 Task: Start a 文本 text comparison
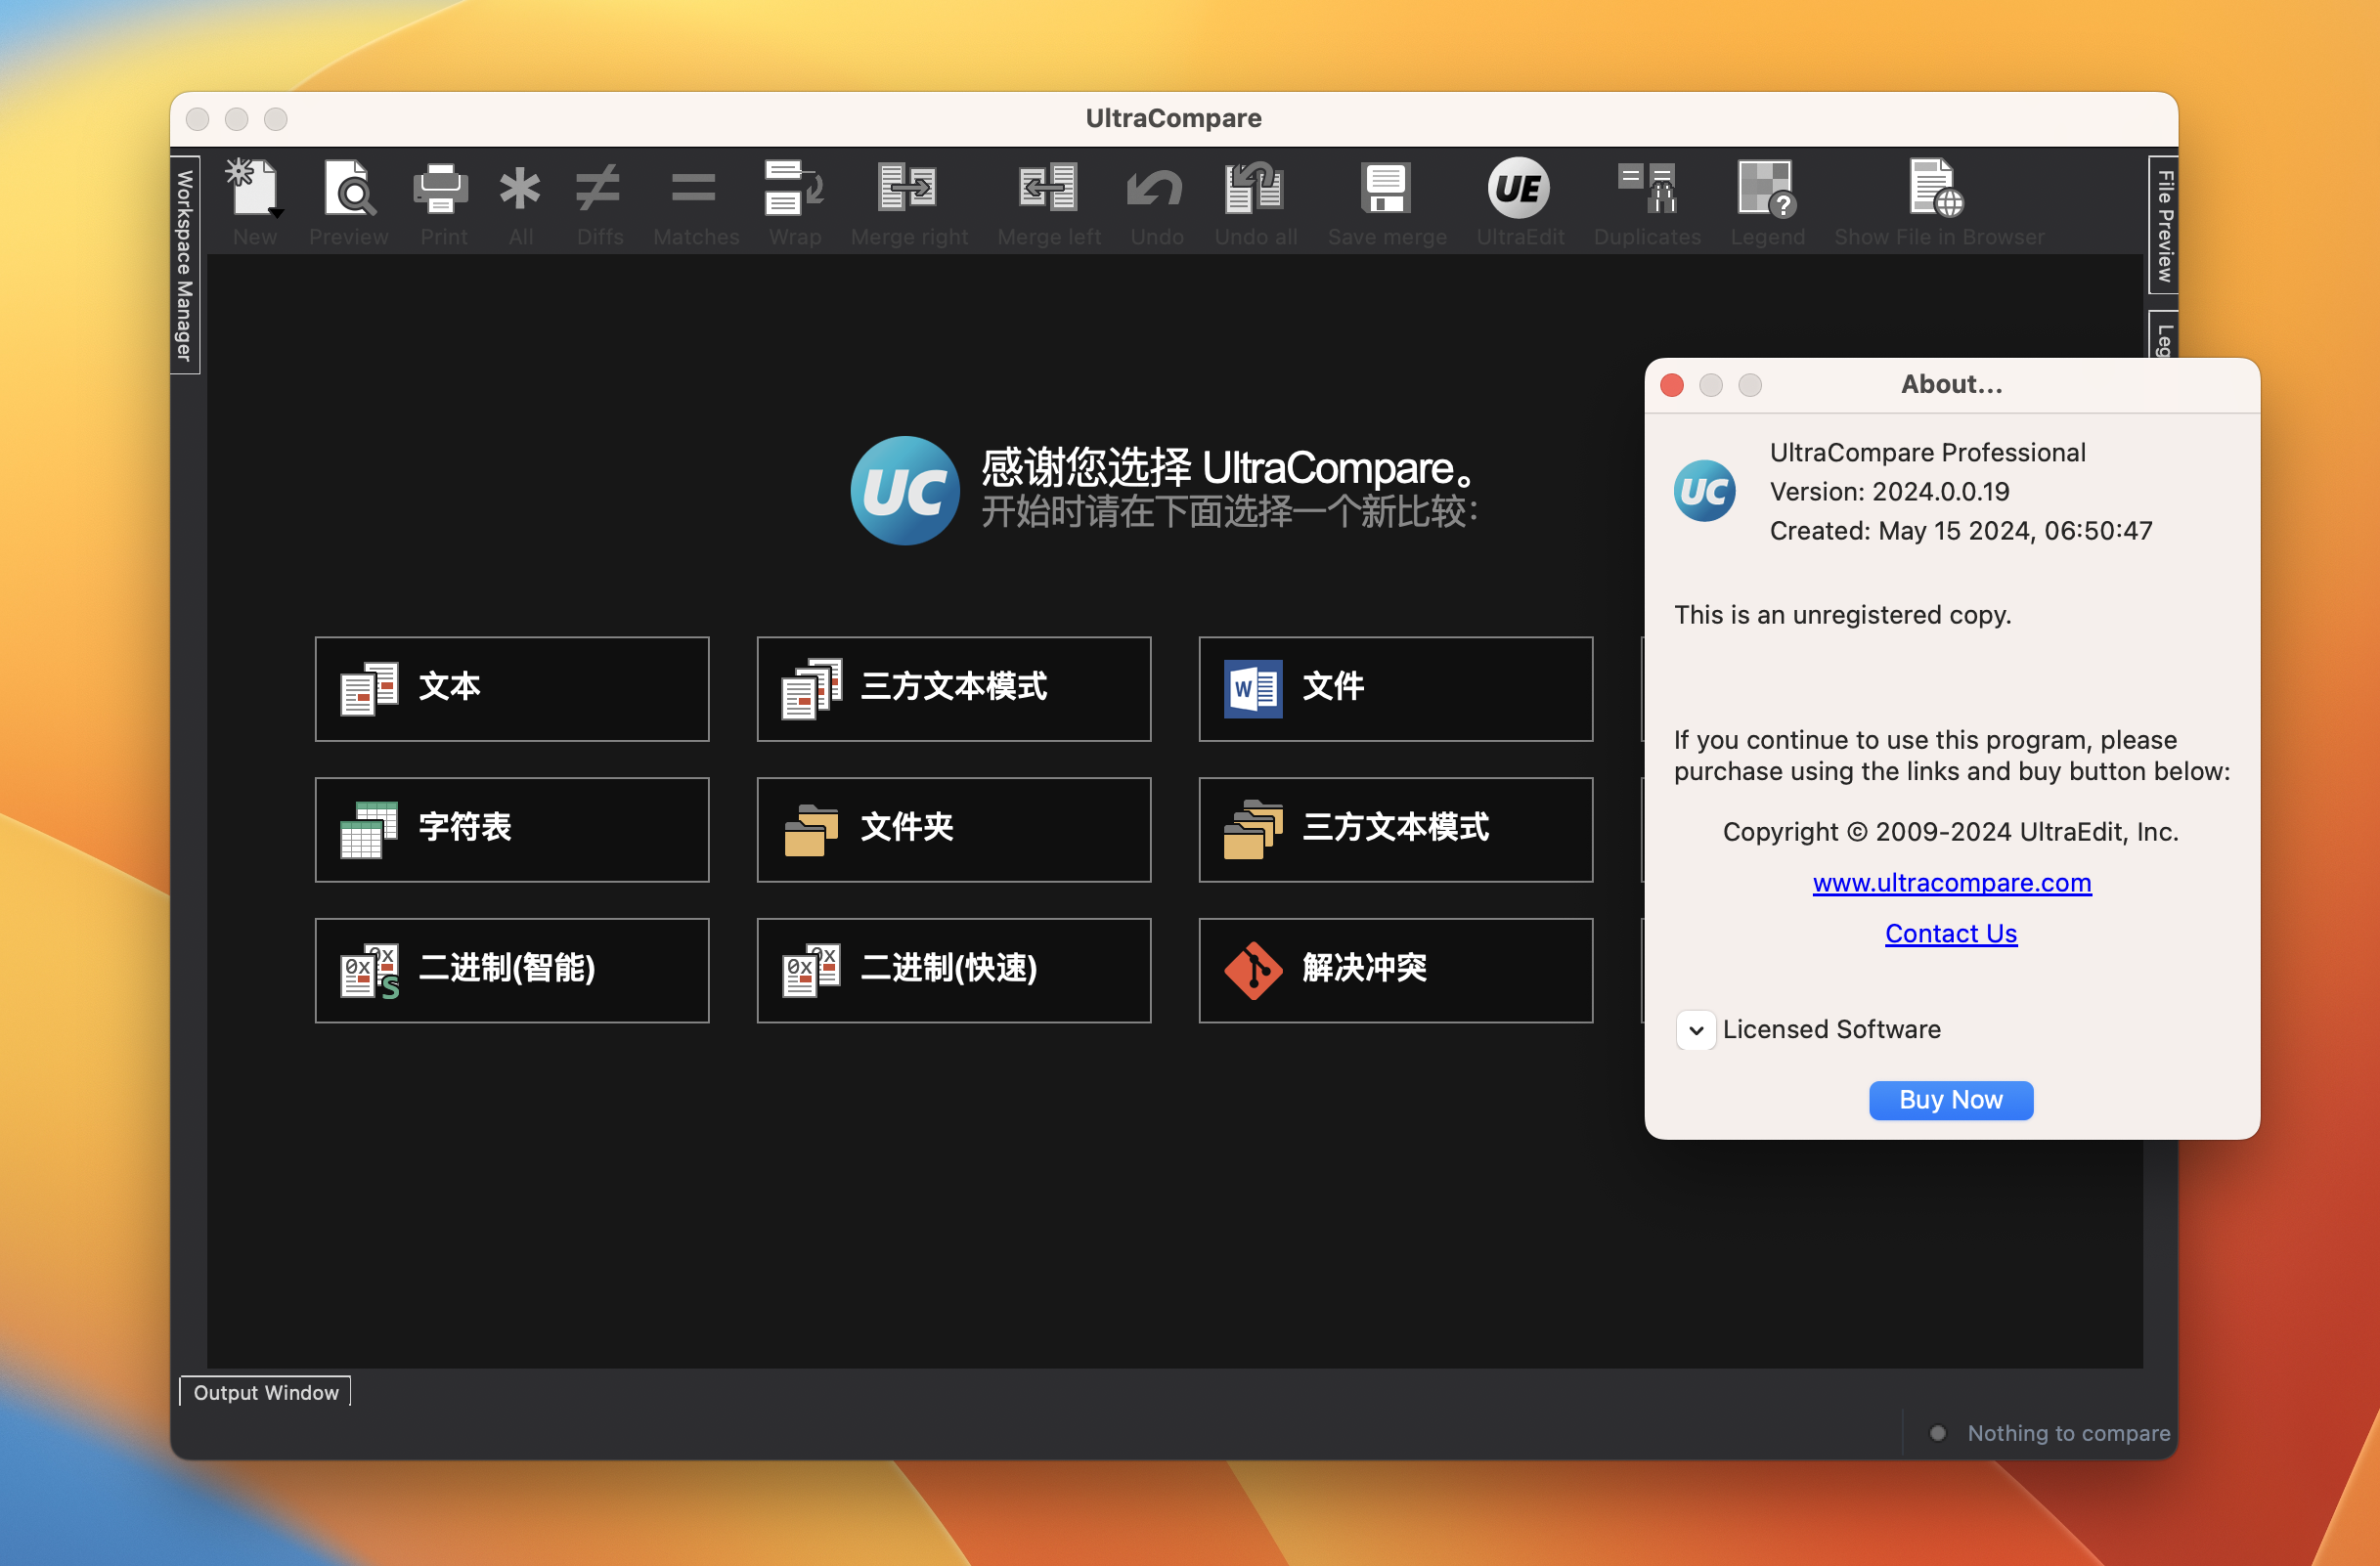[512, 689]
